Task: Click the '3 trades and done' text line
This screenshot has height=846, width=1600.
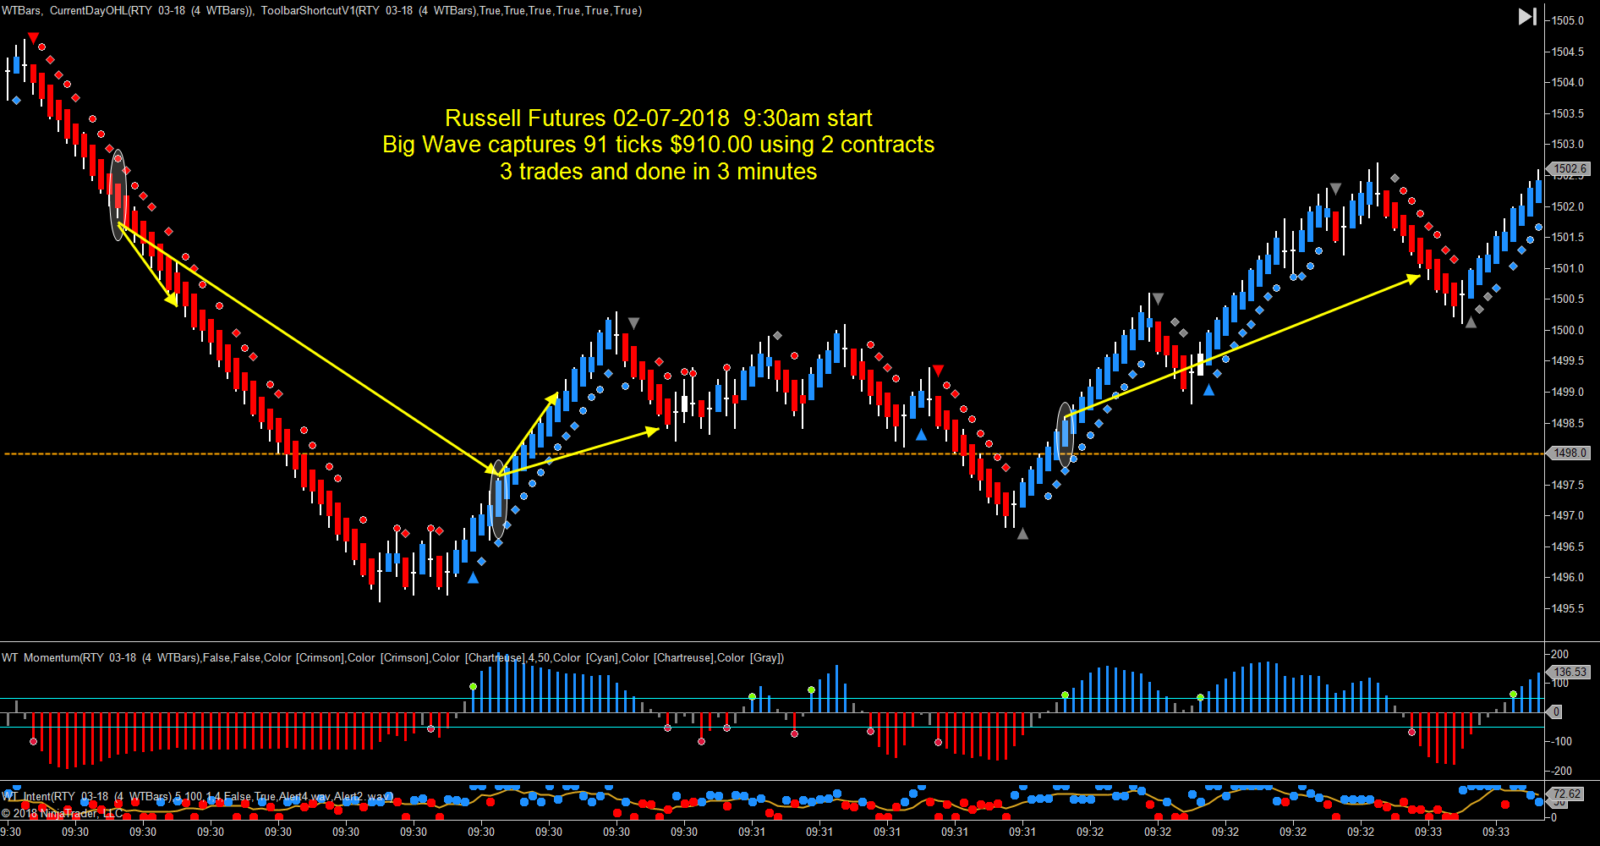Action: tap(658, 172)
